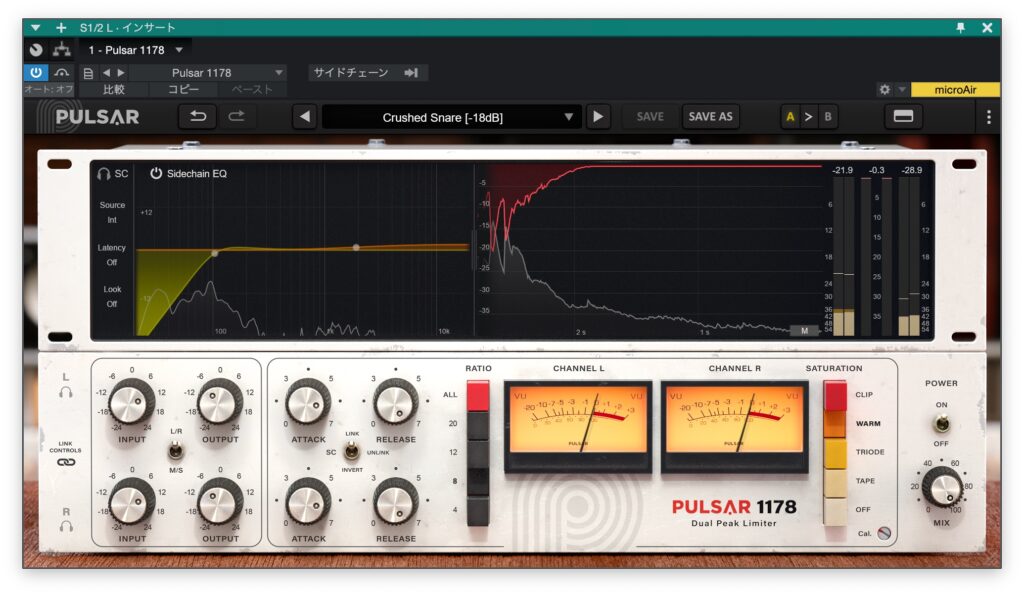
Task: Load the next preset
Action: coord(598,117)
